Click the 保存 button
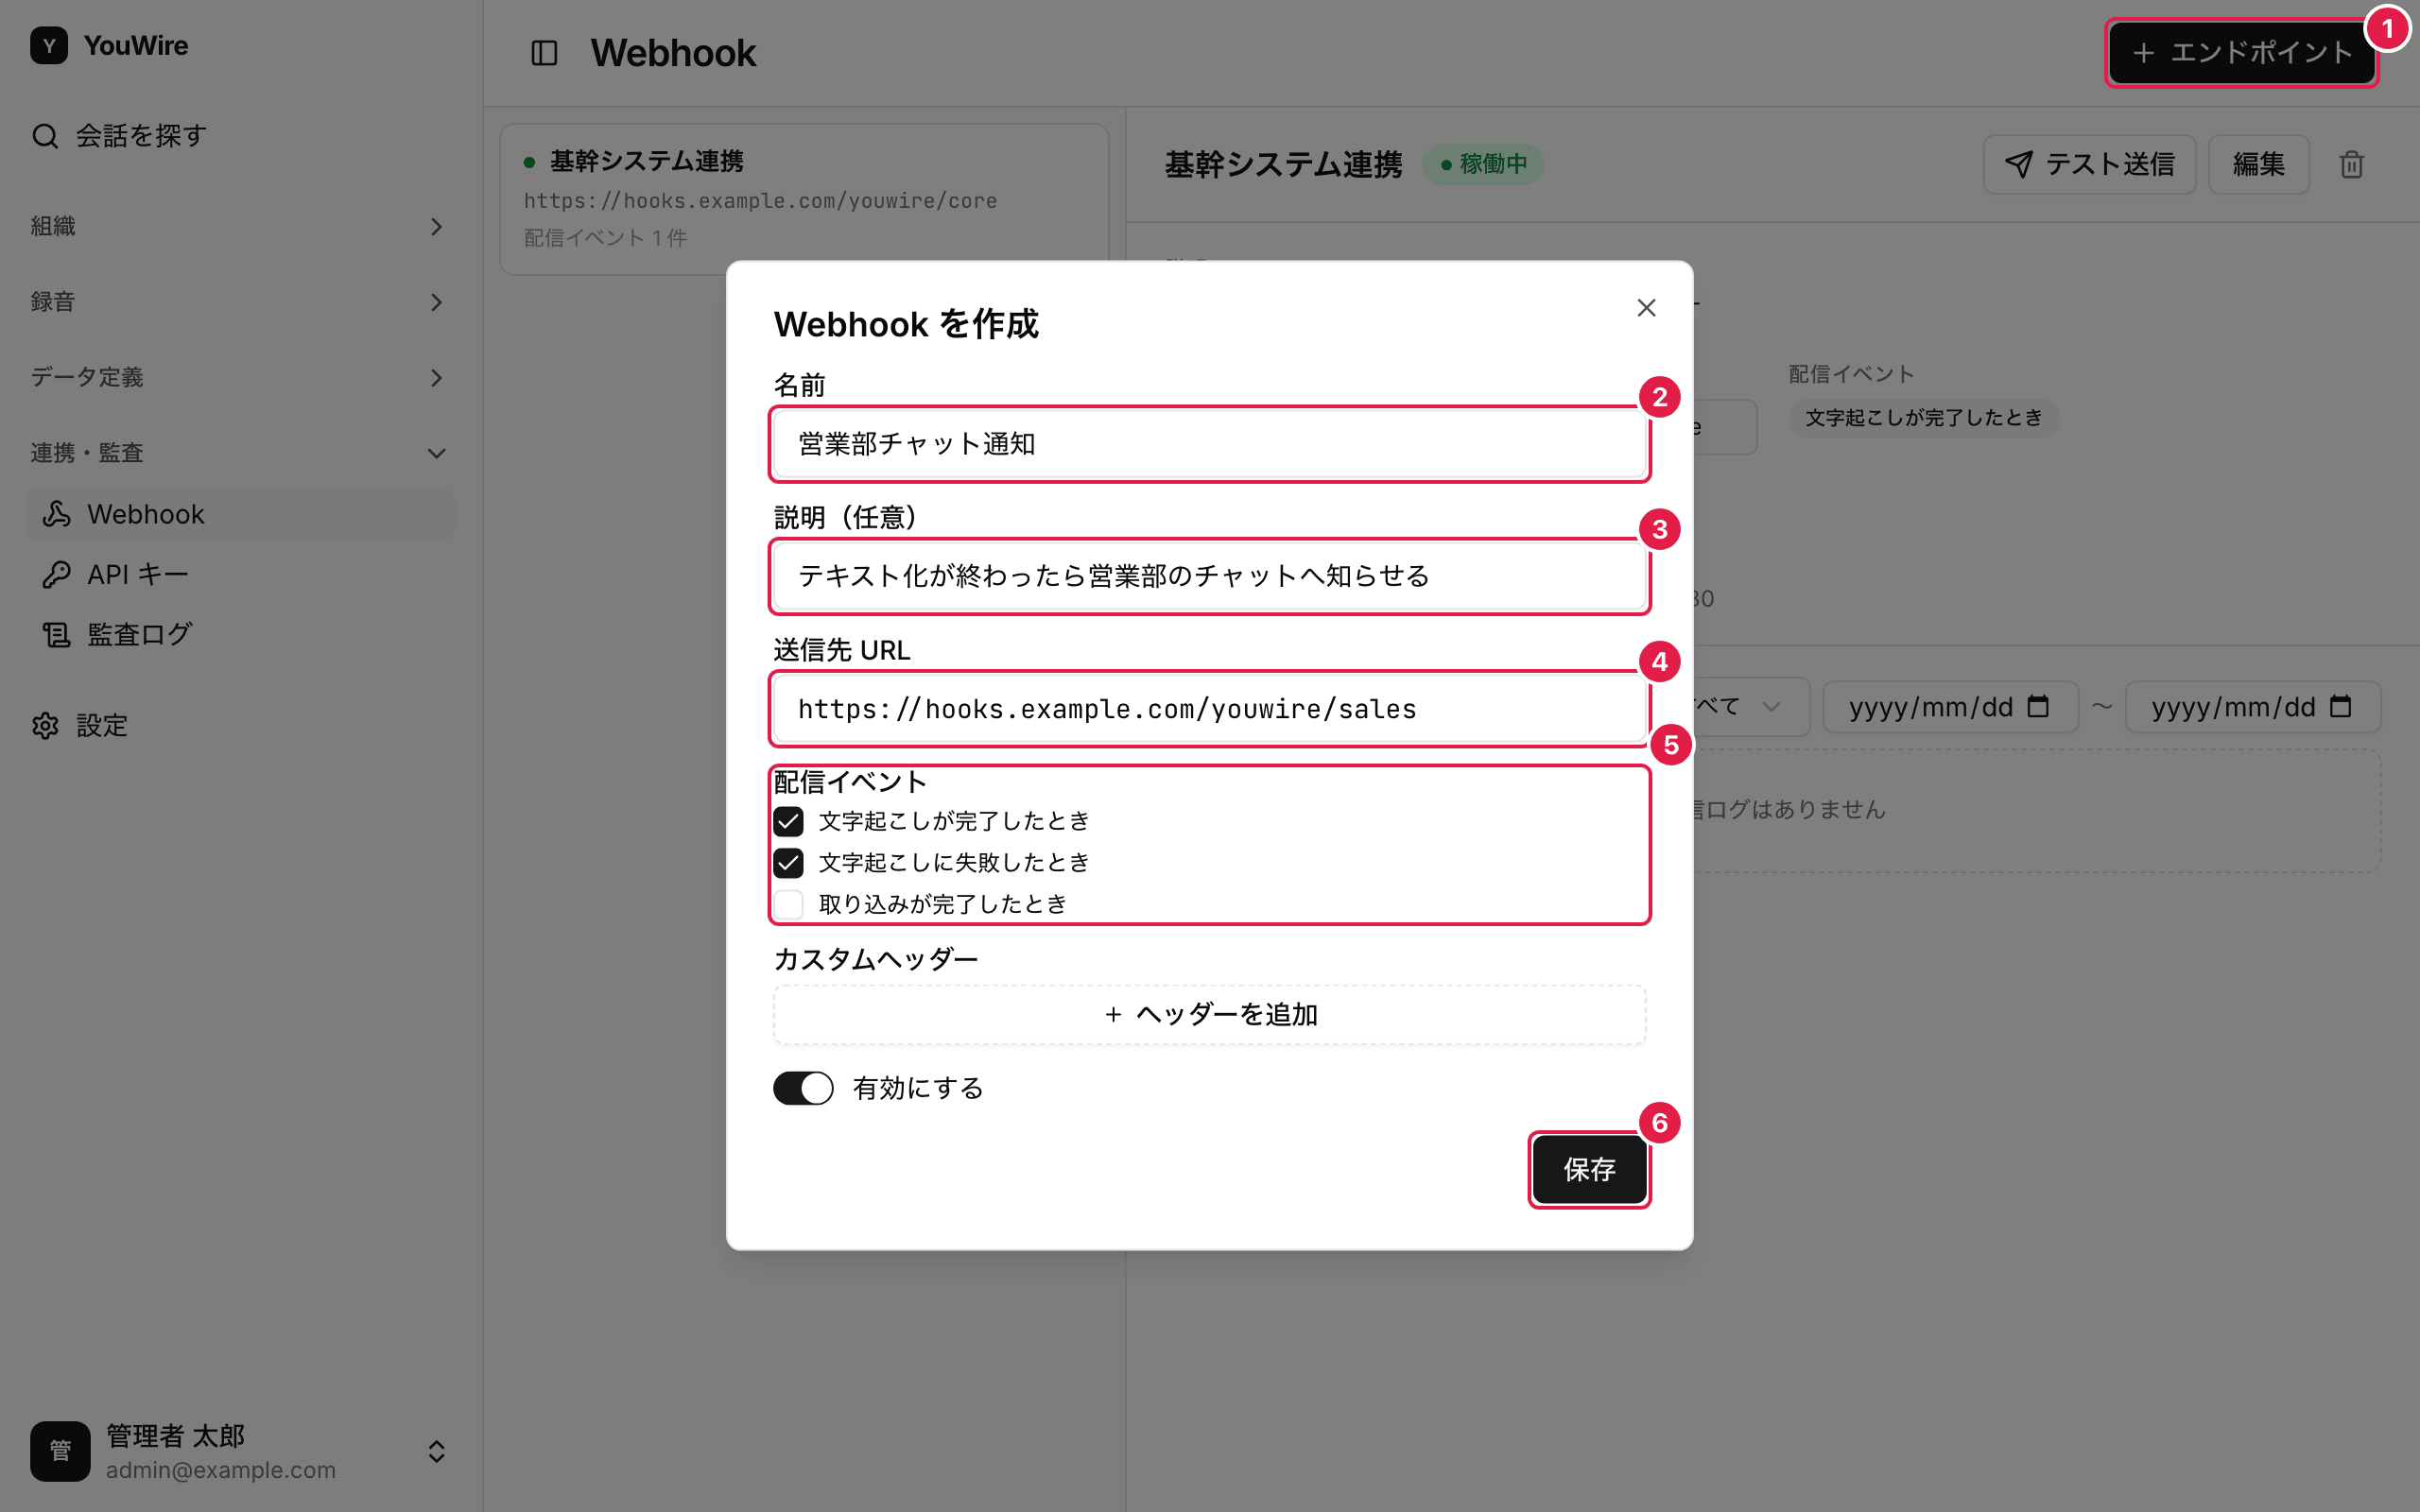The width and height of the screenshot is (2420, 1512). pos(1589,1169)
